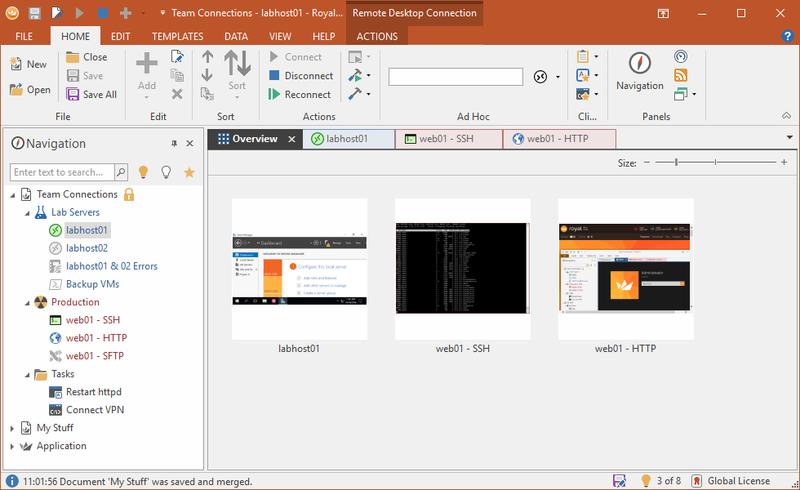The height and width of the screenshot is (490, 800).
Task: Click the yellow star favorites filter icon
Action: click(189, 172)
